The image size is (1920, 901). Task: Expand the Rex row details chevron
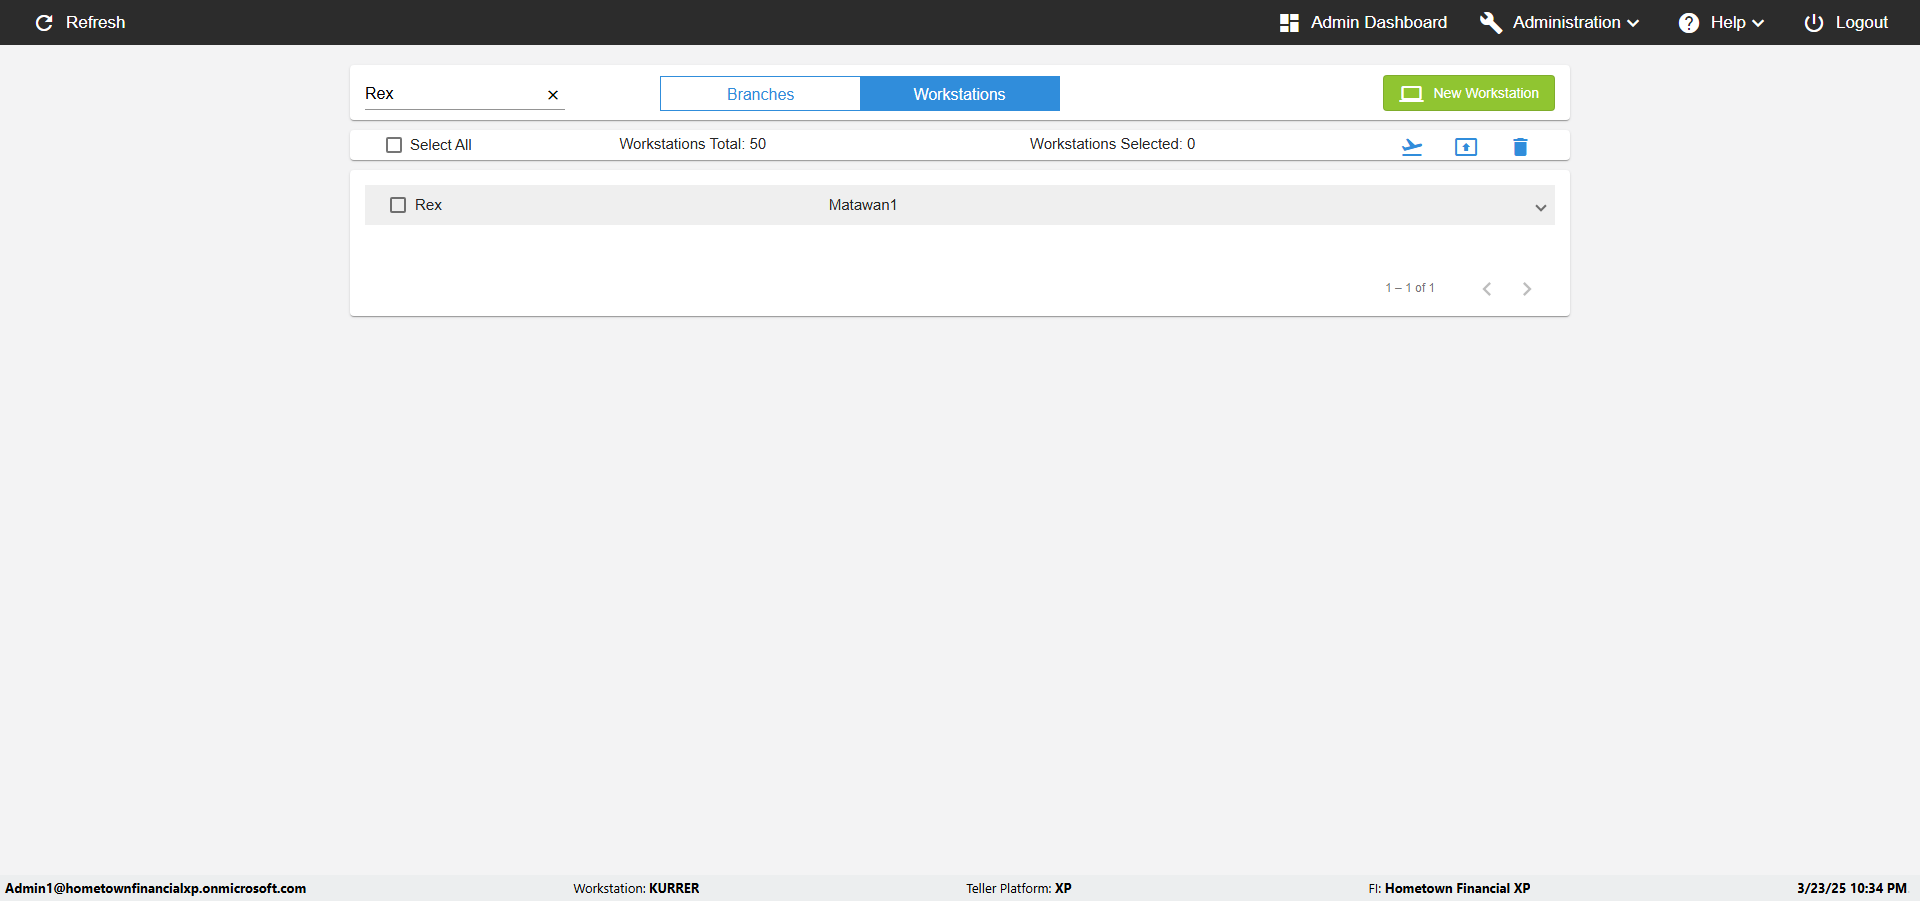coord(1541,208)
